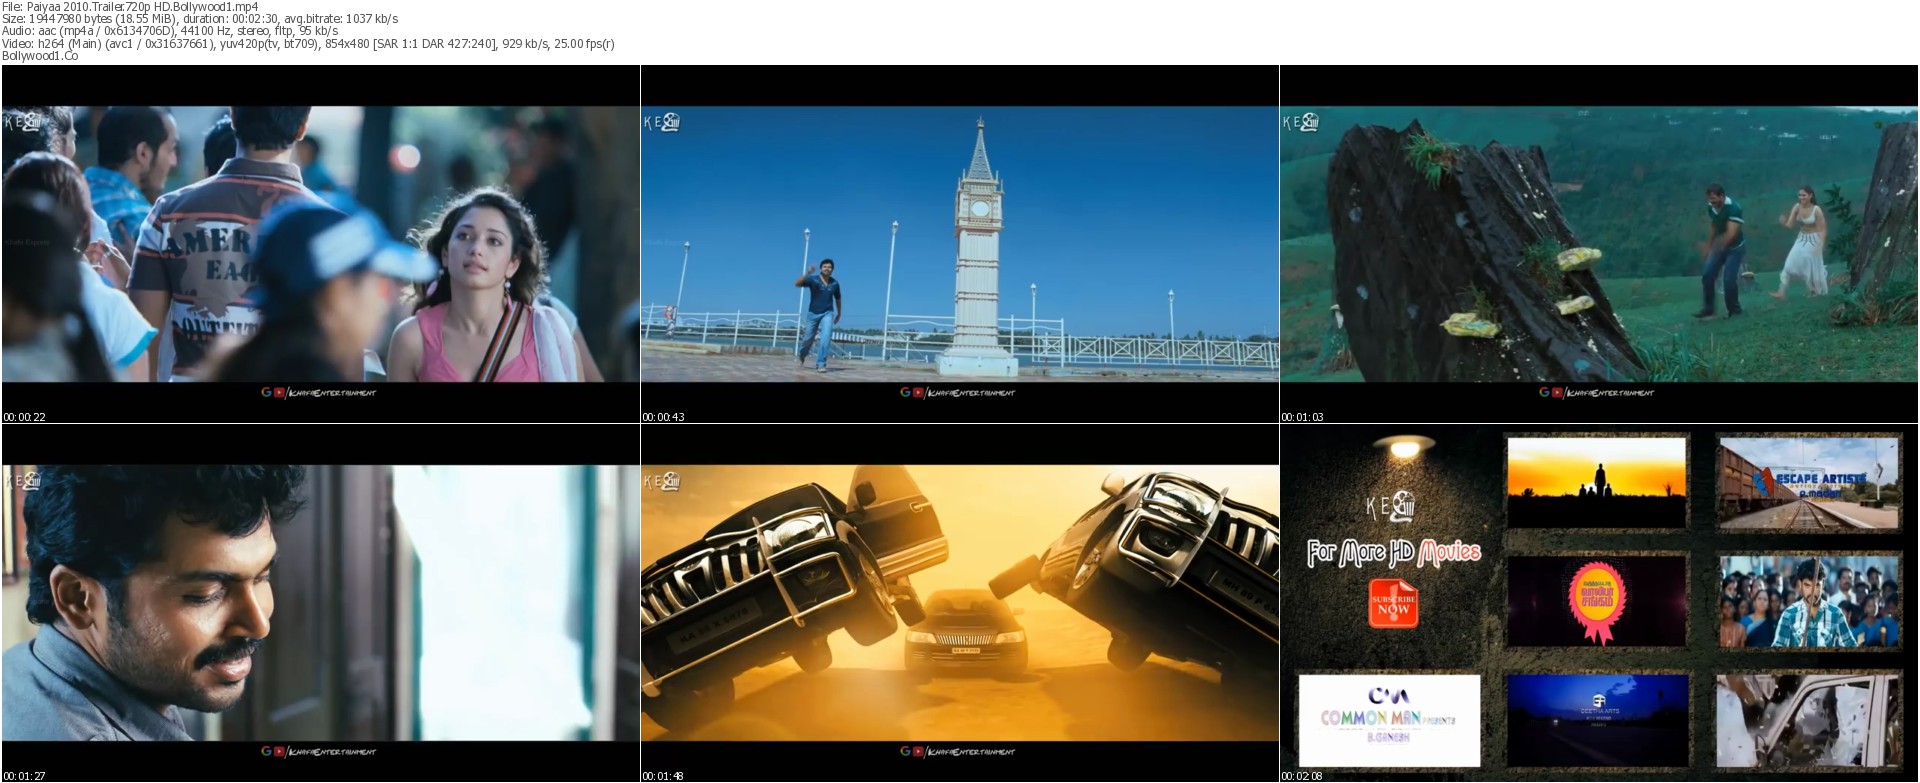Image resolution: width=1920 pixels, height=783 pixels.
Task: Click the KE logo under the lamp
Action: (x=1389, y=507)
